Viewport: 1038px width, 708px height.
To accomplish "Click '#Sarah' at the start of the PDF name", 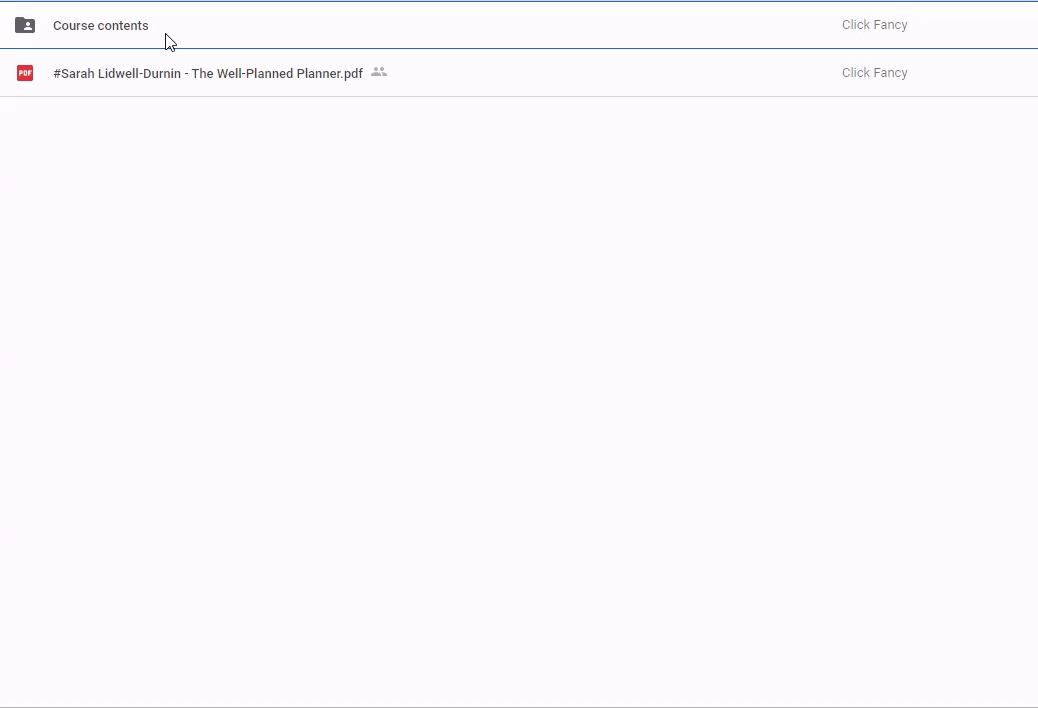I will (74, 73).
